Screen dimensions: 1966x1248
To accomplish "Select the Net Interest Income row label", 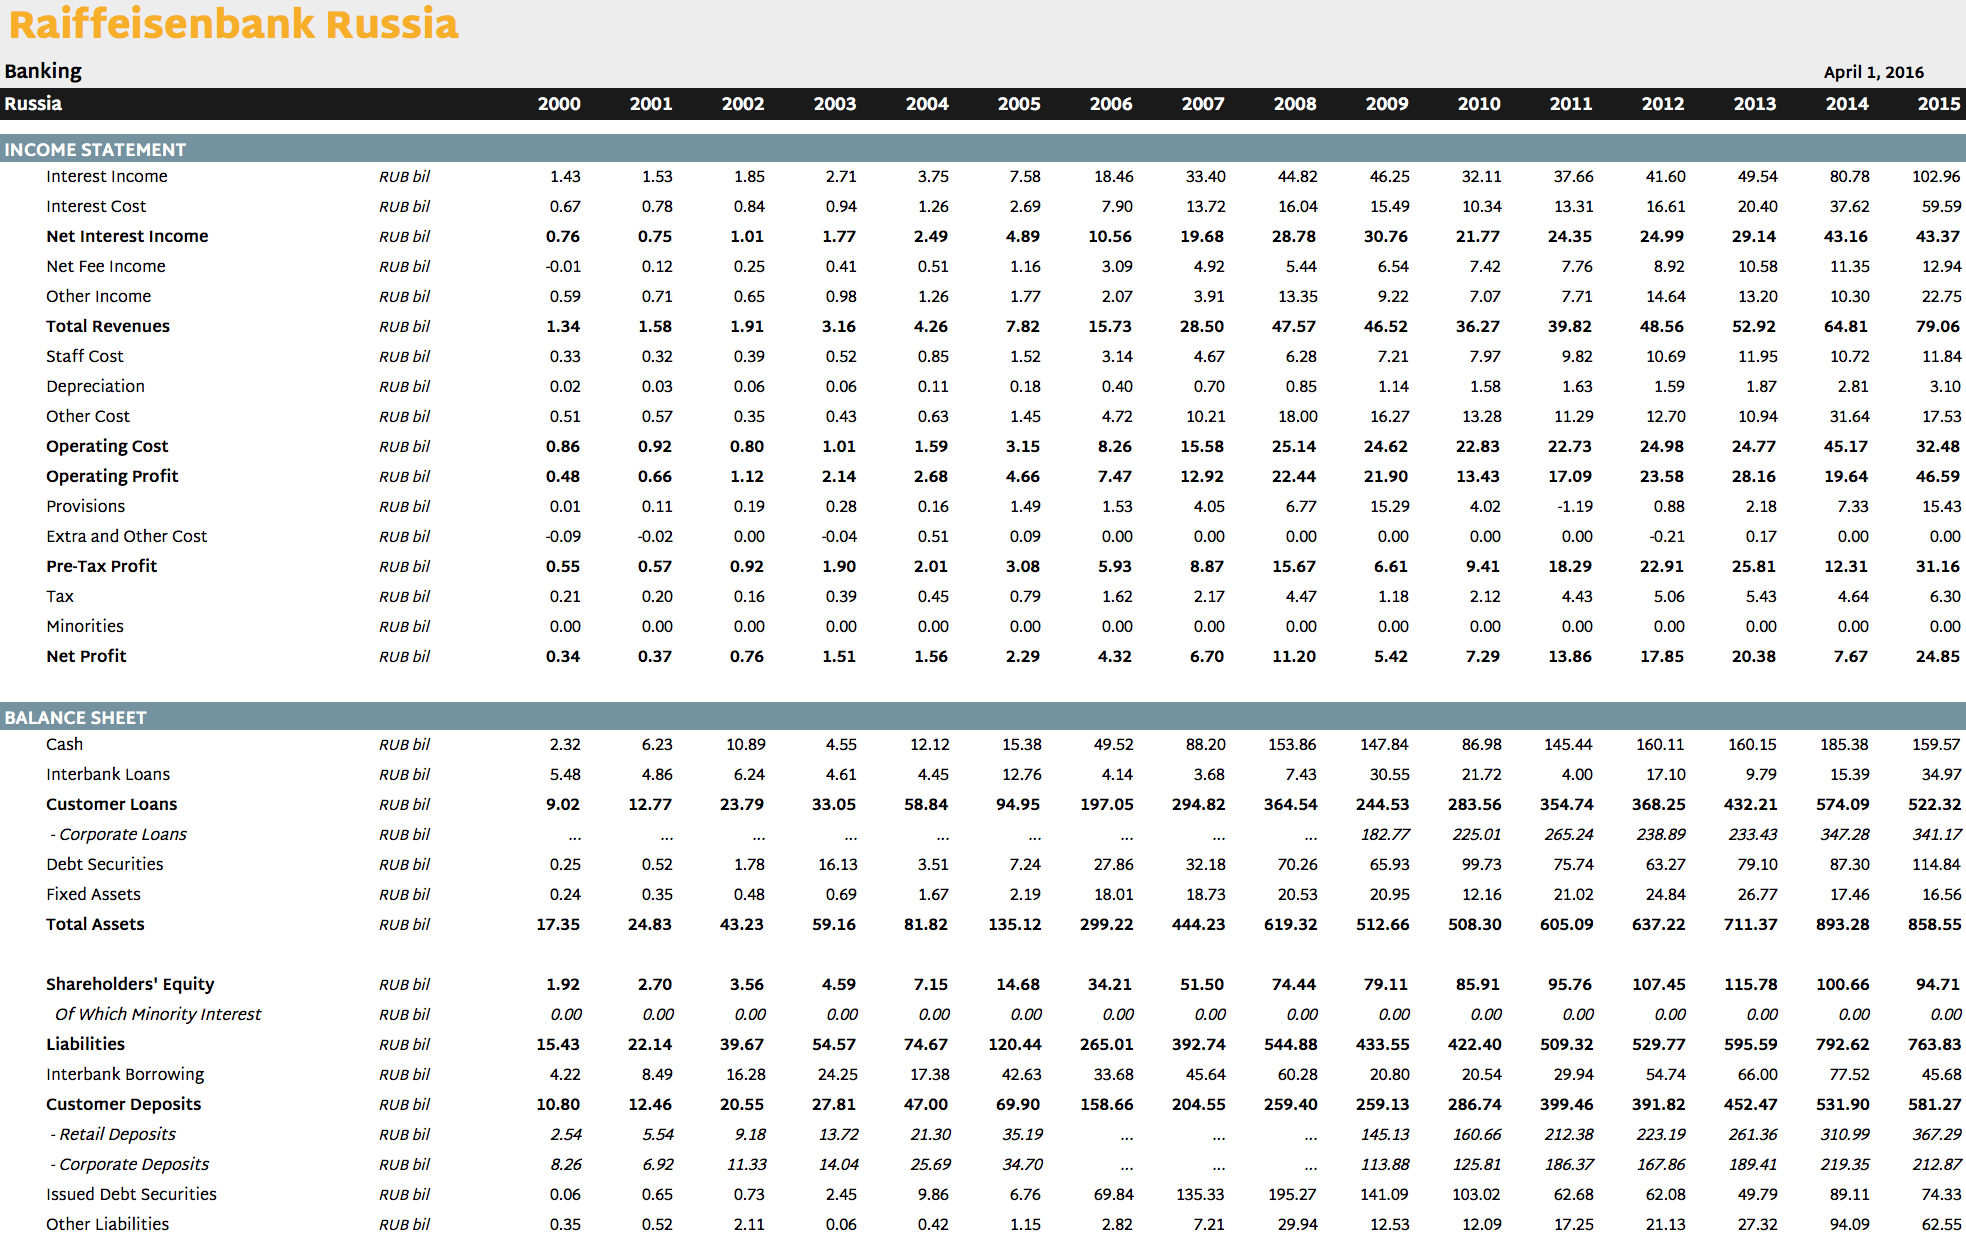I will point(127,237).
